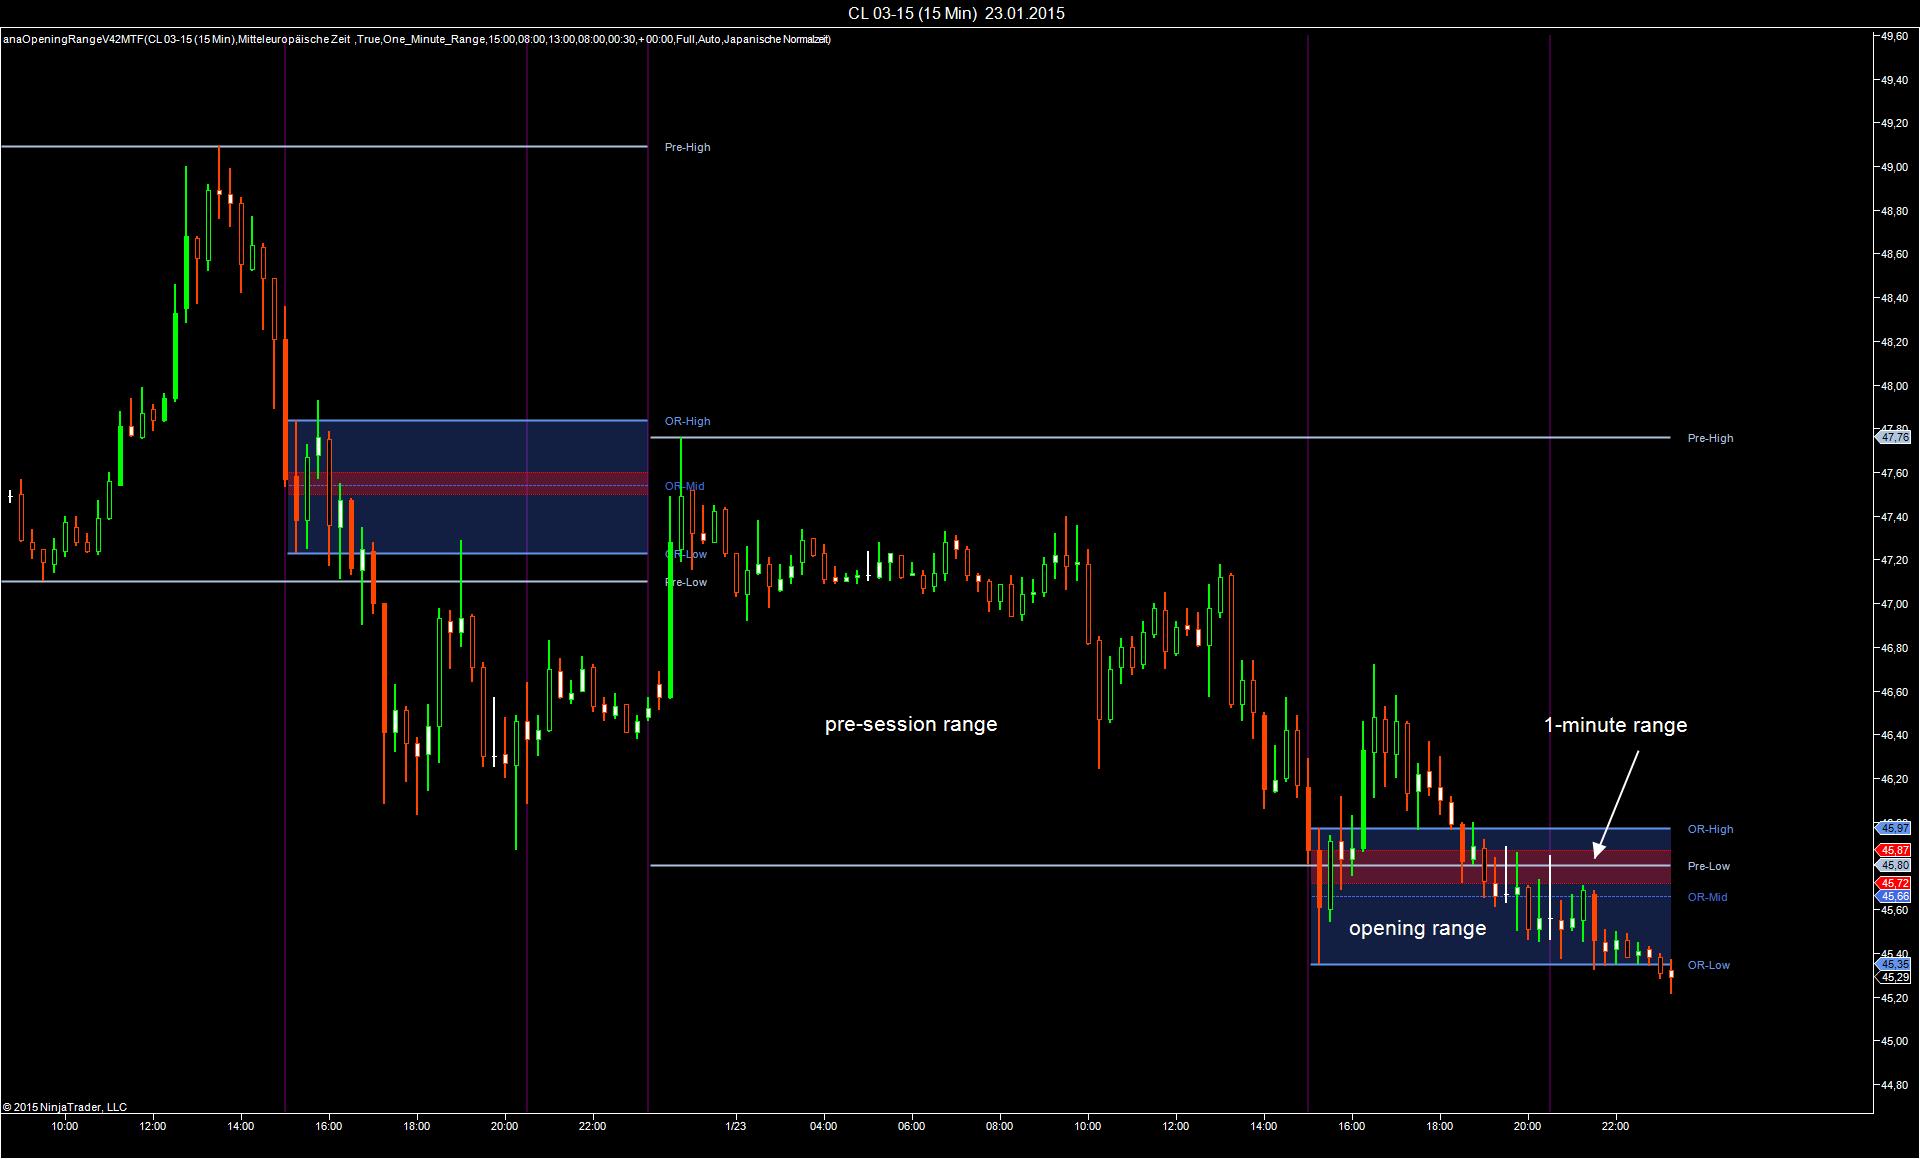Click the 45,29 last price marker
This screenshot has width=1920, height=1159.
[1894, 977]
